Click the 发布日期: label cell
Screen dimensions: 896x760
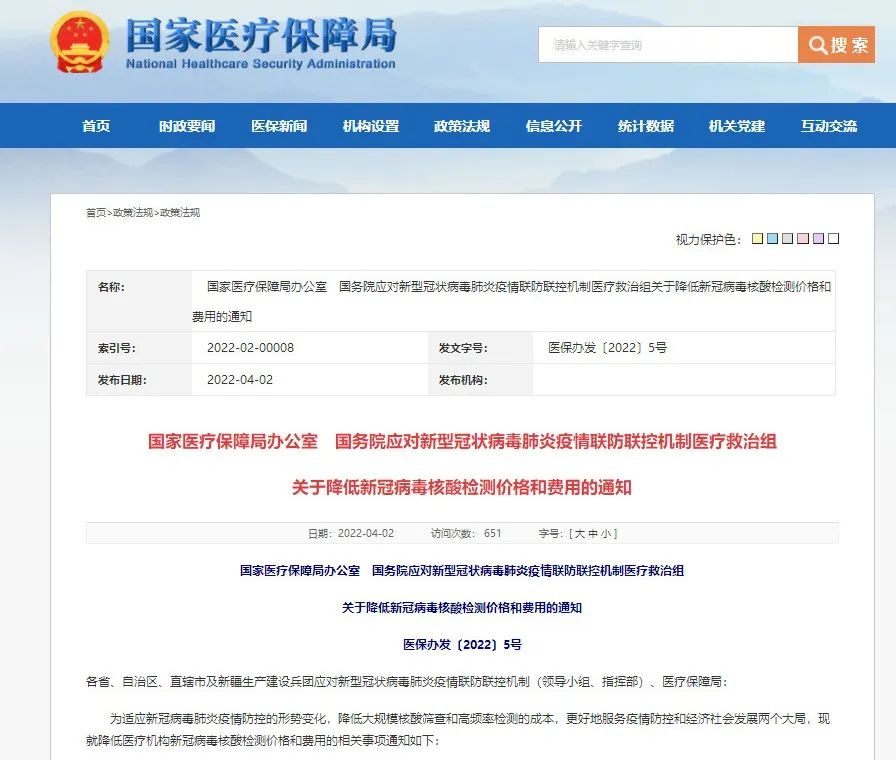[x=139, y=379]
